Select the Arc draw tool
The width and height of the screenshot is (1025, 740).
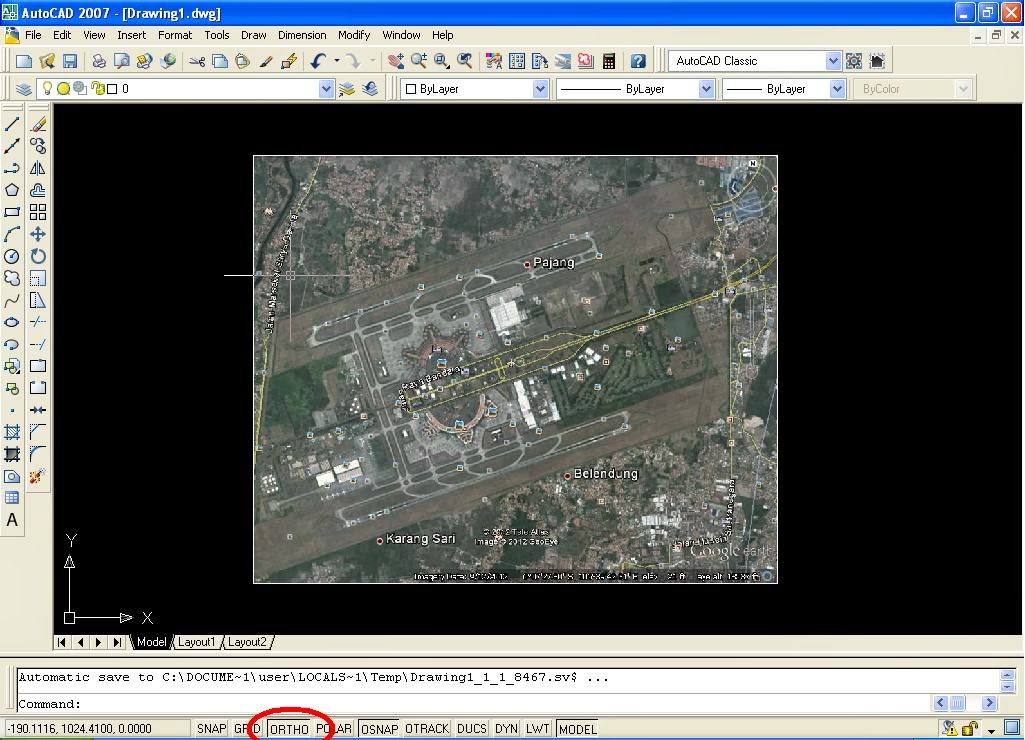[12, 234]
